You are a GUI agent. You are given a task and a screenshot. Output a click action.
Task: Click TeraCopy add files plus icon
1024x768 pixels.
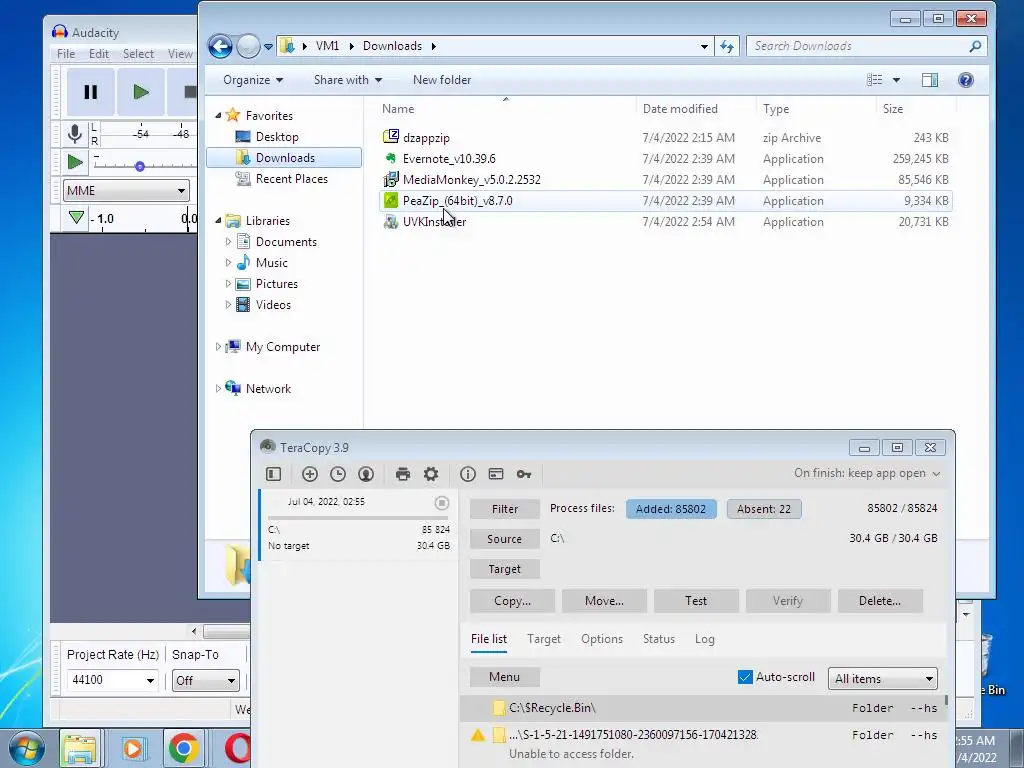(310, 474)
